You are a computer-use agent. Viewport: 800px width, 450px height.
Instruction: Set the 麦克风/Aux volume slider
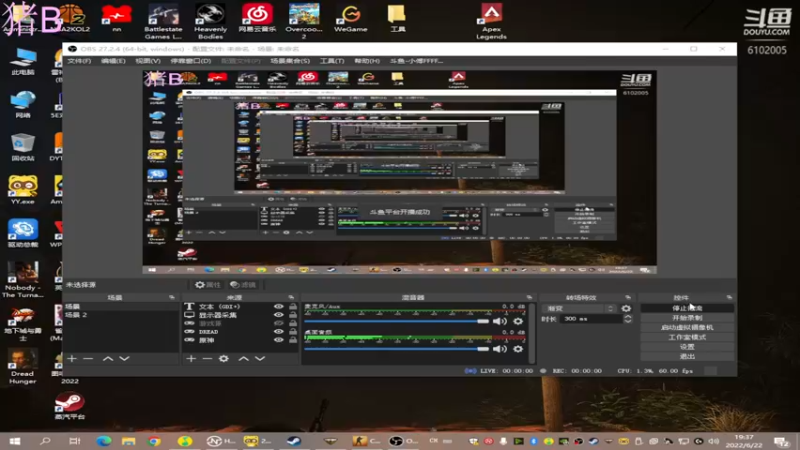point(396,321)
